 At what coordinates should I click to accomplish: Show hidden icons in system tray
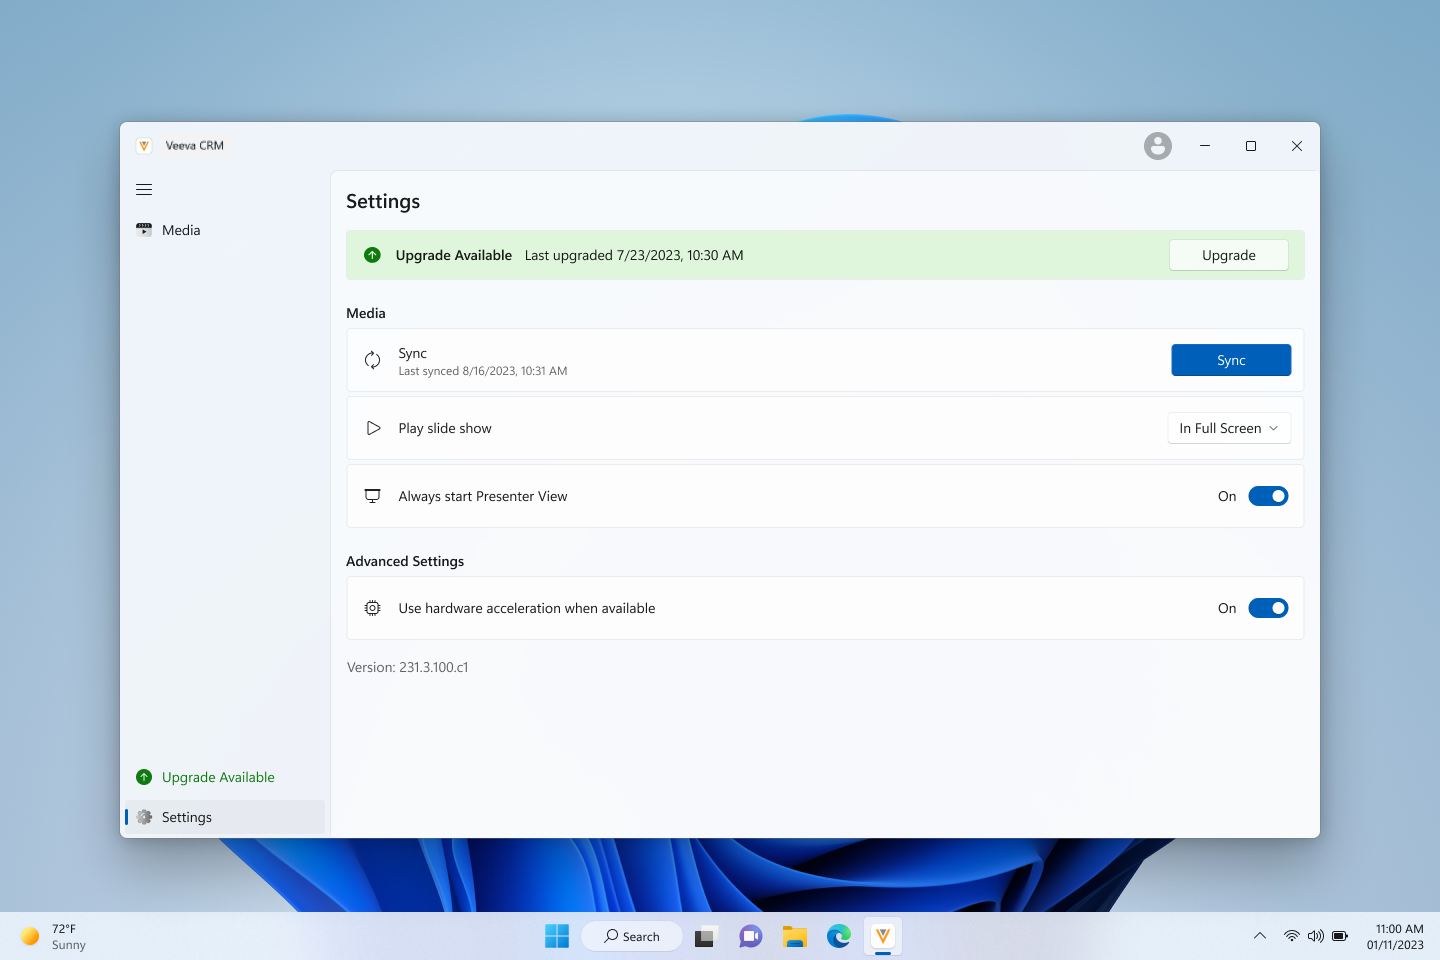1260,936
